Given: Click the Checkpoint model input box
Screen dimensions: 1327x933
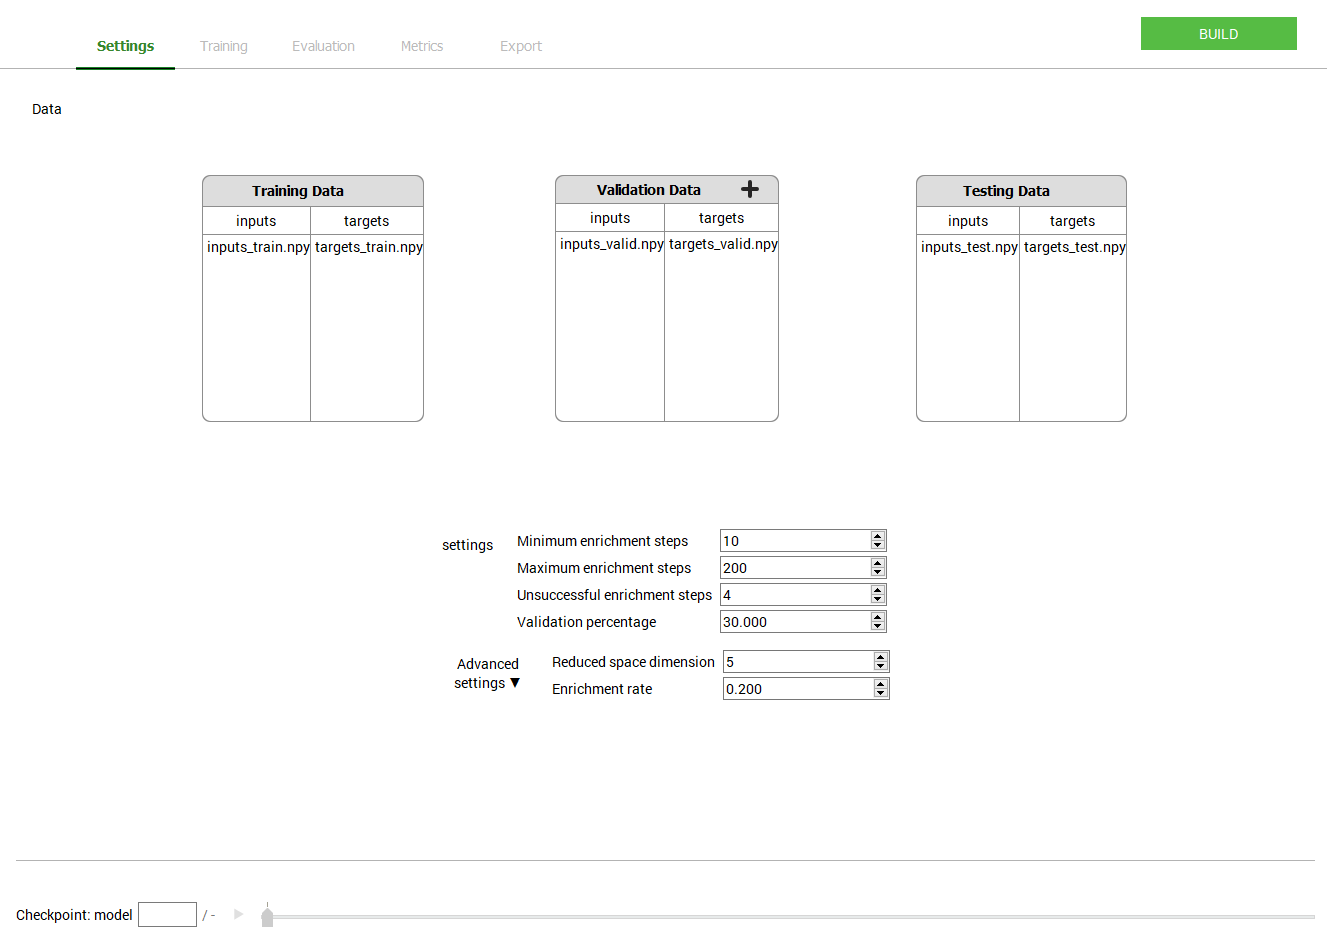Looking at the screenshot, I should (x=167, y=915).
